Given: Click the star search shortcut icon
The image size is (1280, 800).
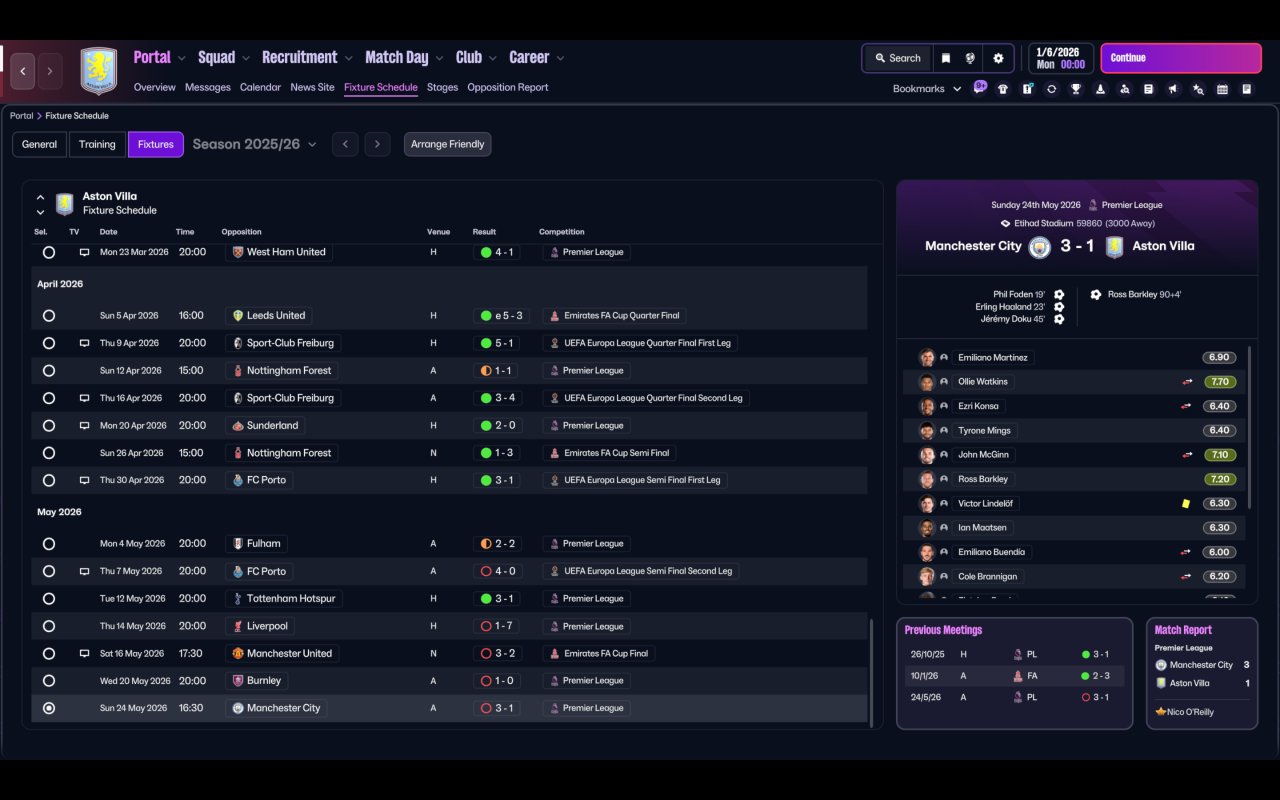Looking at the screenshot, I should coord(1198,89).
